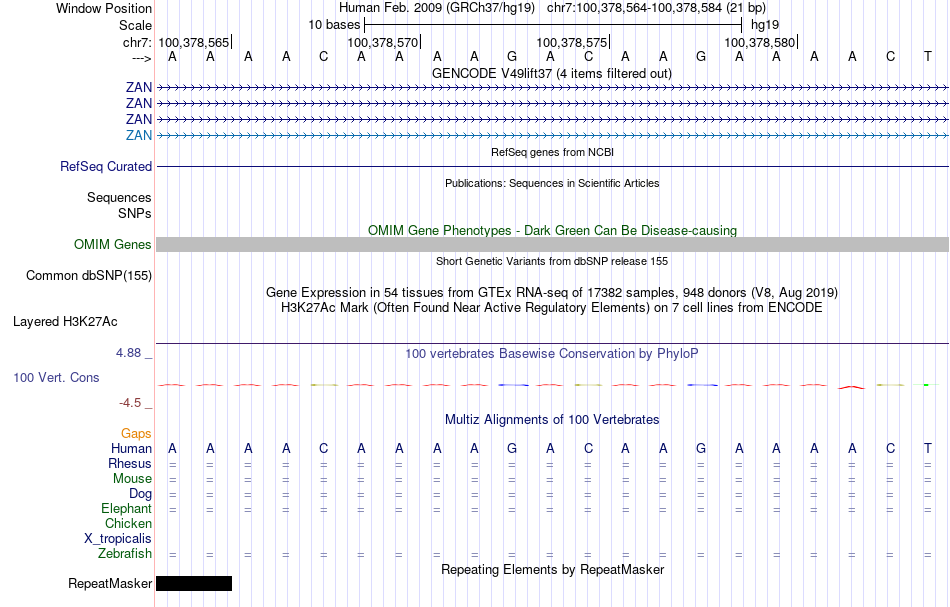Open the RefSeq Curated track label

(106, 167)
